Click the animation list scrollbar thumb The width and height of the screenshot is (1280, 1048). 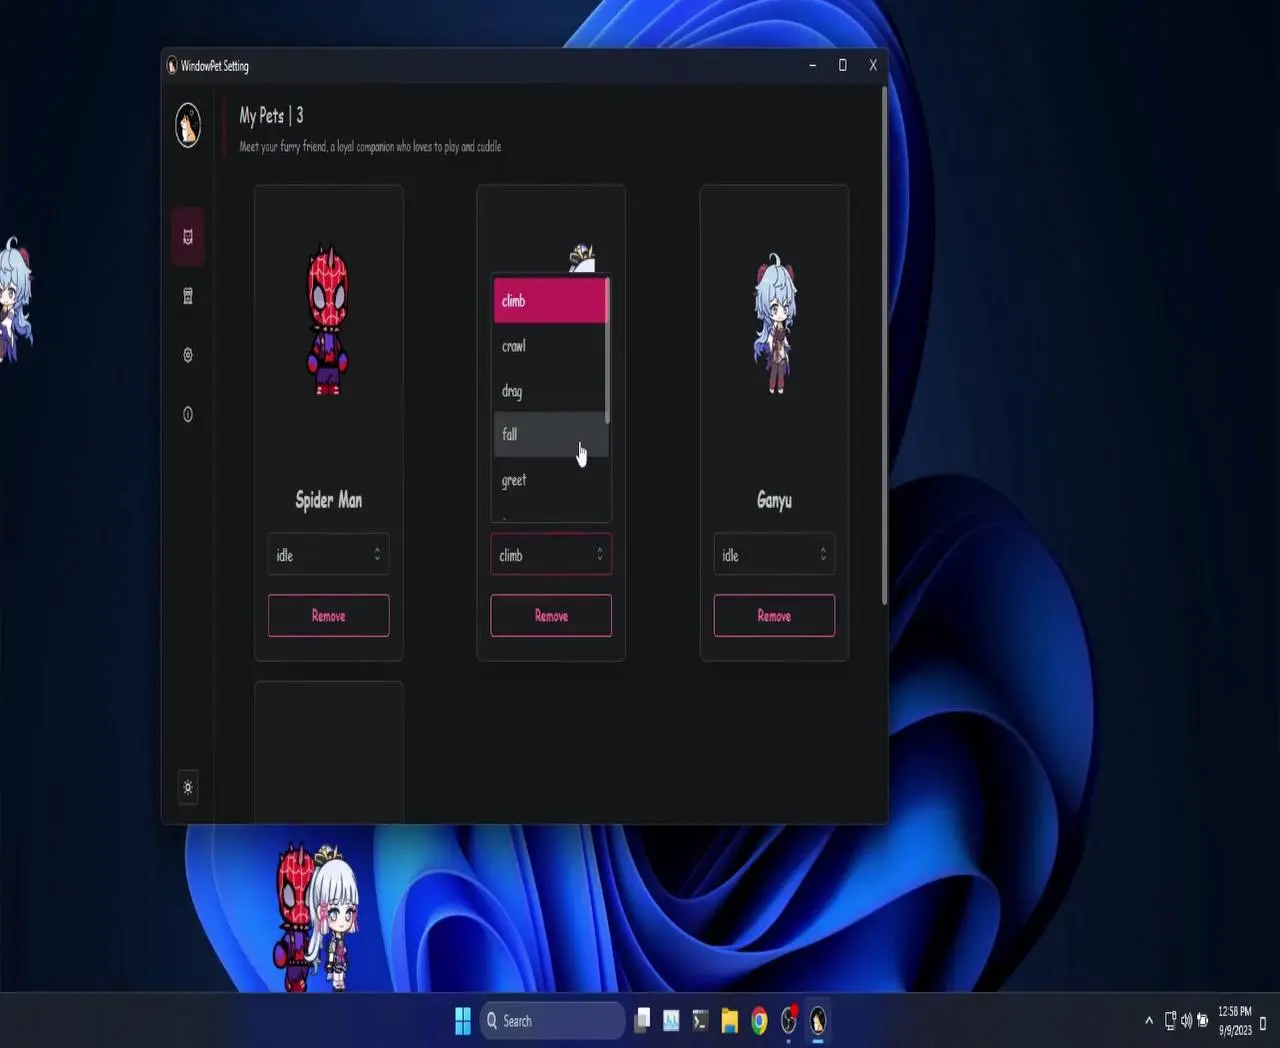click(607, 350)
